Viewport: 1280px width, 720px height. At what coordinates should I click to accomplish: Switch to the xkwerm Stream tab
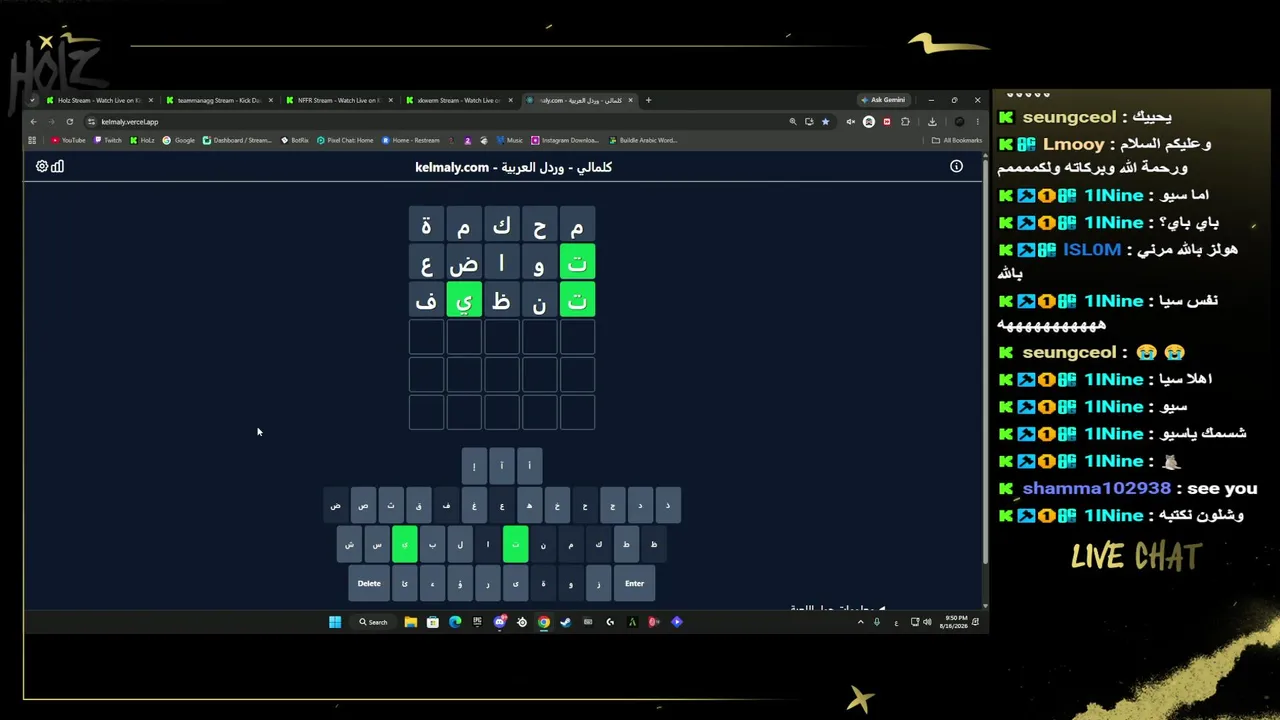[x=459, y=100]
